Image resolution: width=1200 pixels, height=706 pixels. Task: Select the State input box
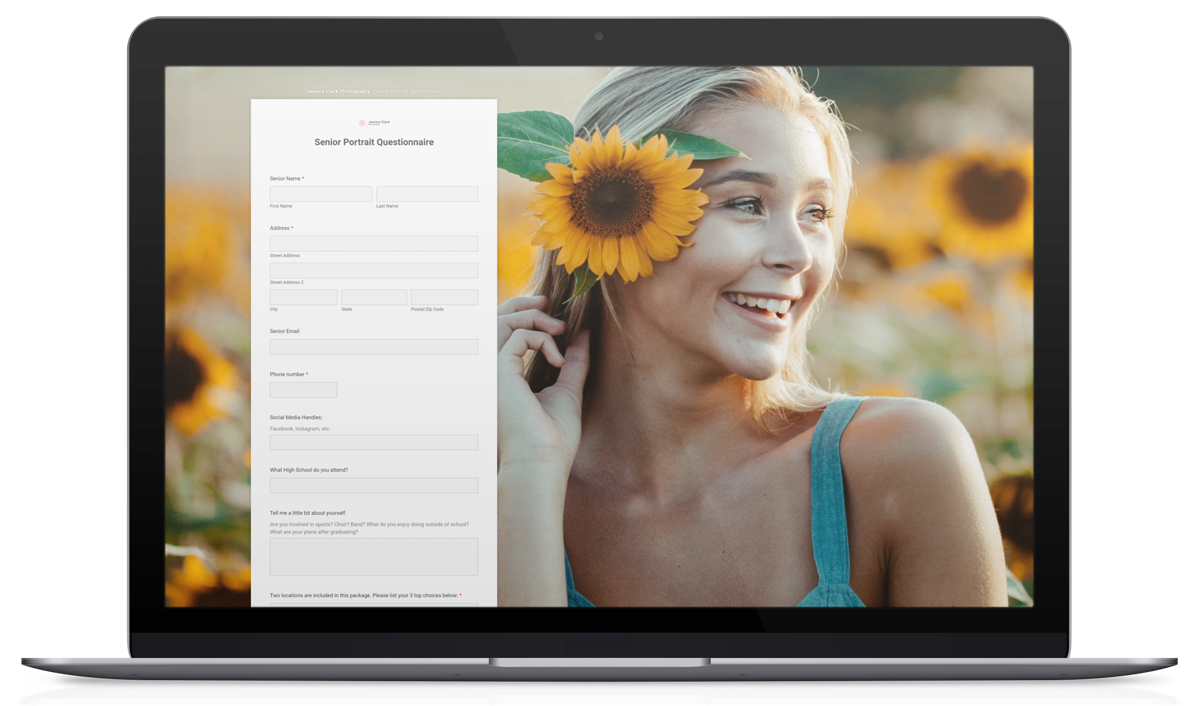coord(373,297)
